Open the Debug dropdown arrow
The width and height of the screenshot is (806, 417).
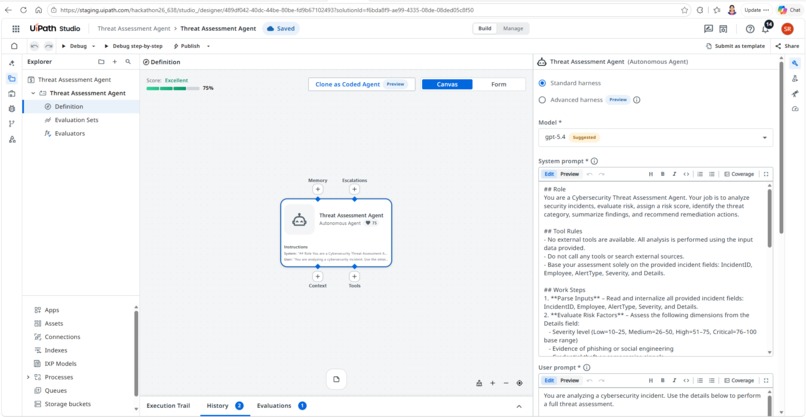click(94, 46)
